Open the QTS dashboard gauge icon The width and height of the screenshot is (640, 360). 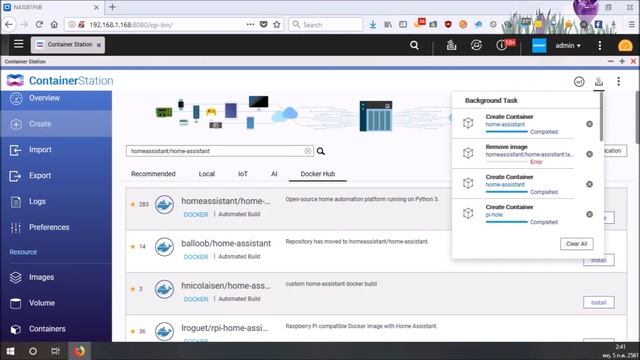pos(625,45)
